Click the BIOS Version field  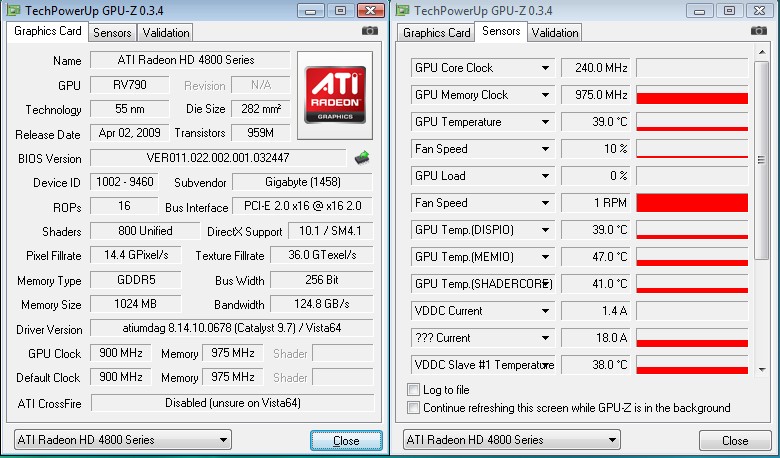click(x=218, y=158)
